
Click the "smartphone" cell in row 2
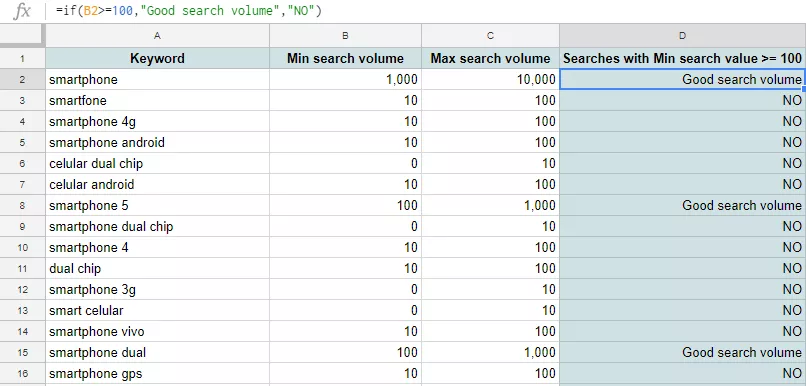tap(157, 80)
